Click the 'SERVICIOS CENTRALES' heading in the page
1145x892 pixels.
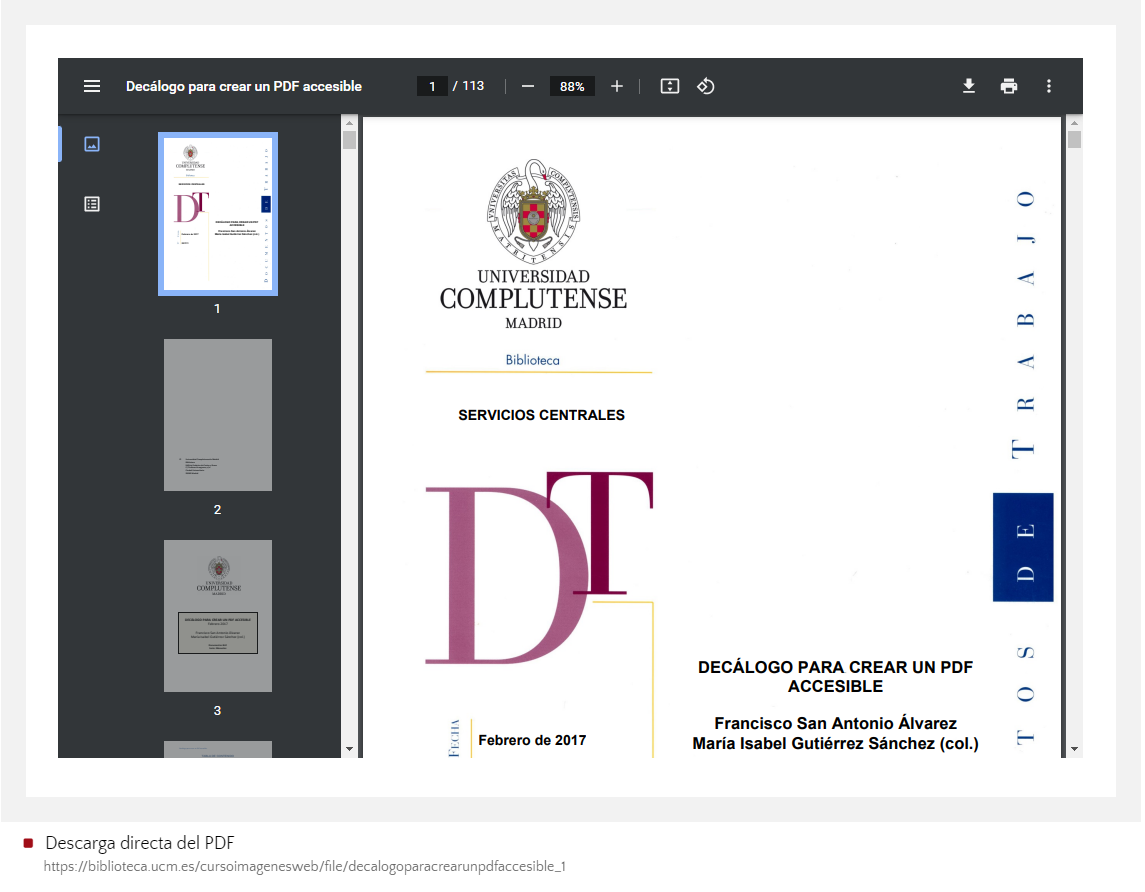point(541,415)
